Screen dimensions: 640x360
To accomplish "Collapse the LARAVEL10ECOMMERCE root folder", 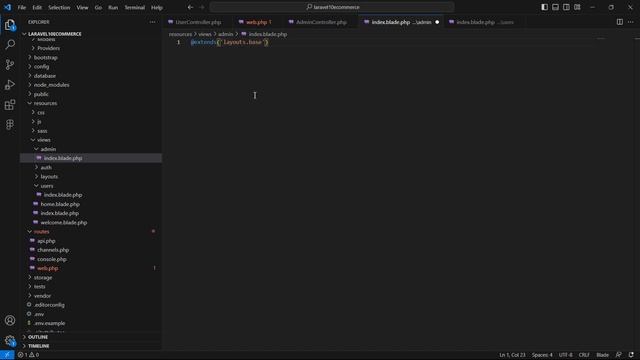I will pos(55,34).
